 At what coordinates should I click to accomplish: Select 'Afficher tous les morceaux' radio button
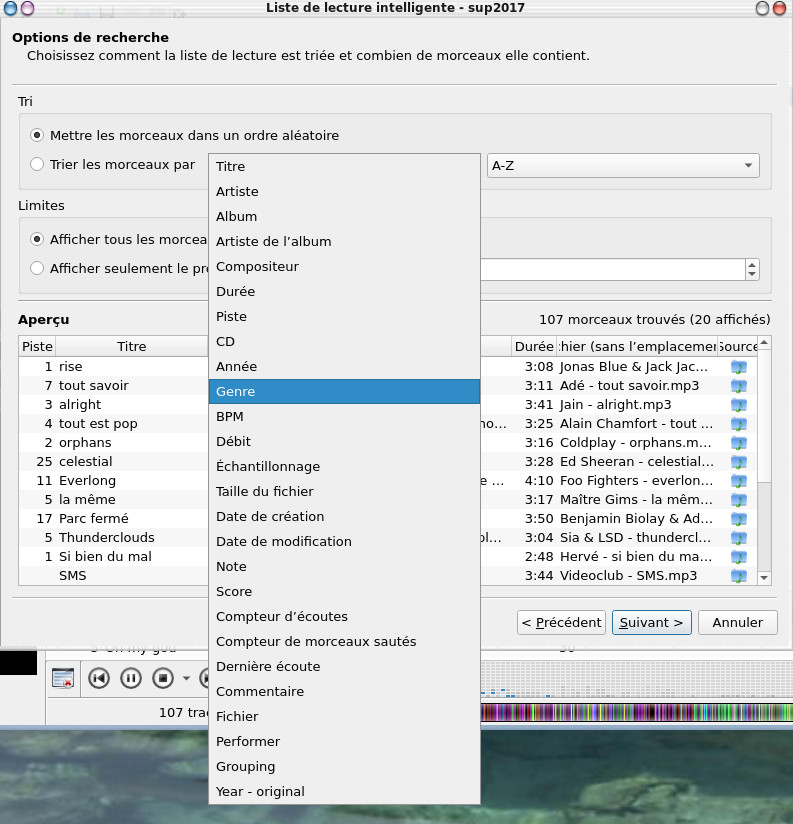pos(37,239)
